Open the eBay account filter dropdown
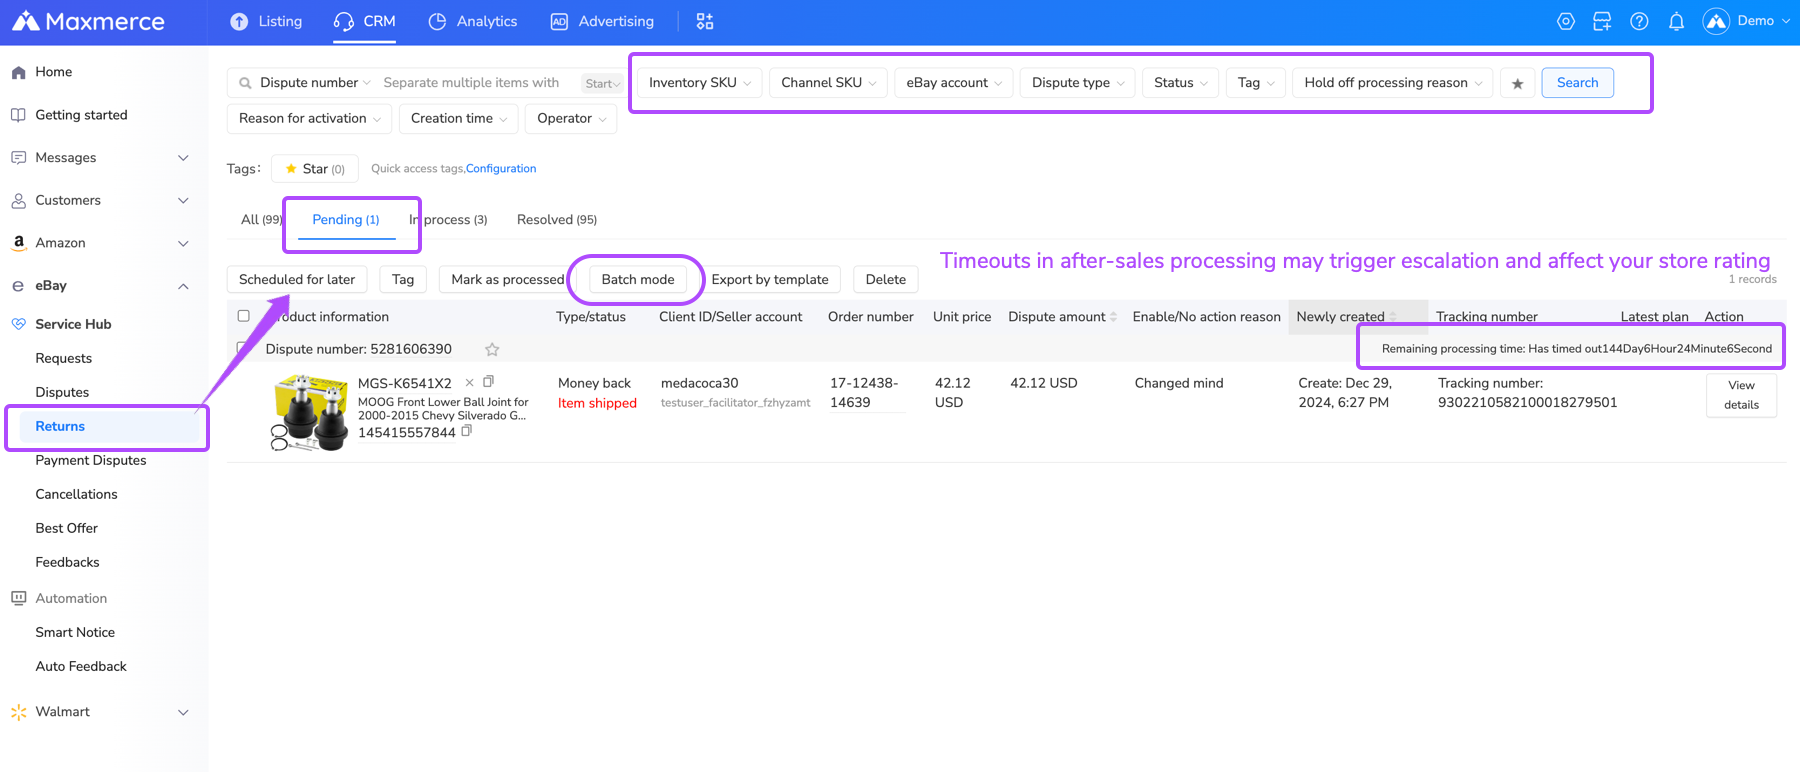 [x=954, y=83]
